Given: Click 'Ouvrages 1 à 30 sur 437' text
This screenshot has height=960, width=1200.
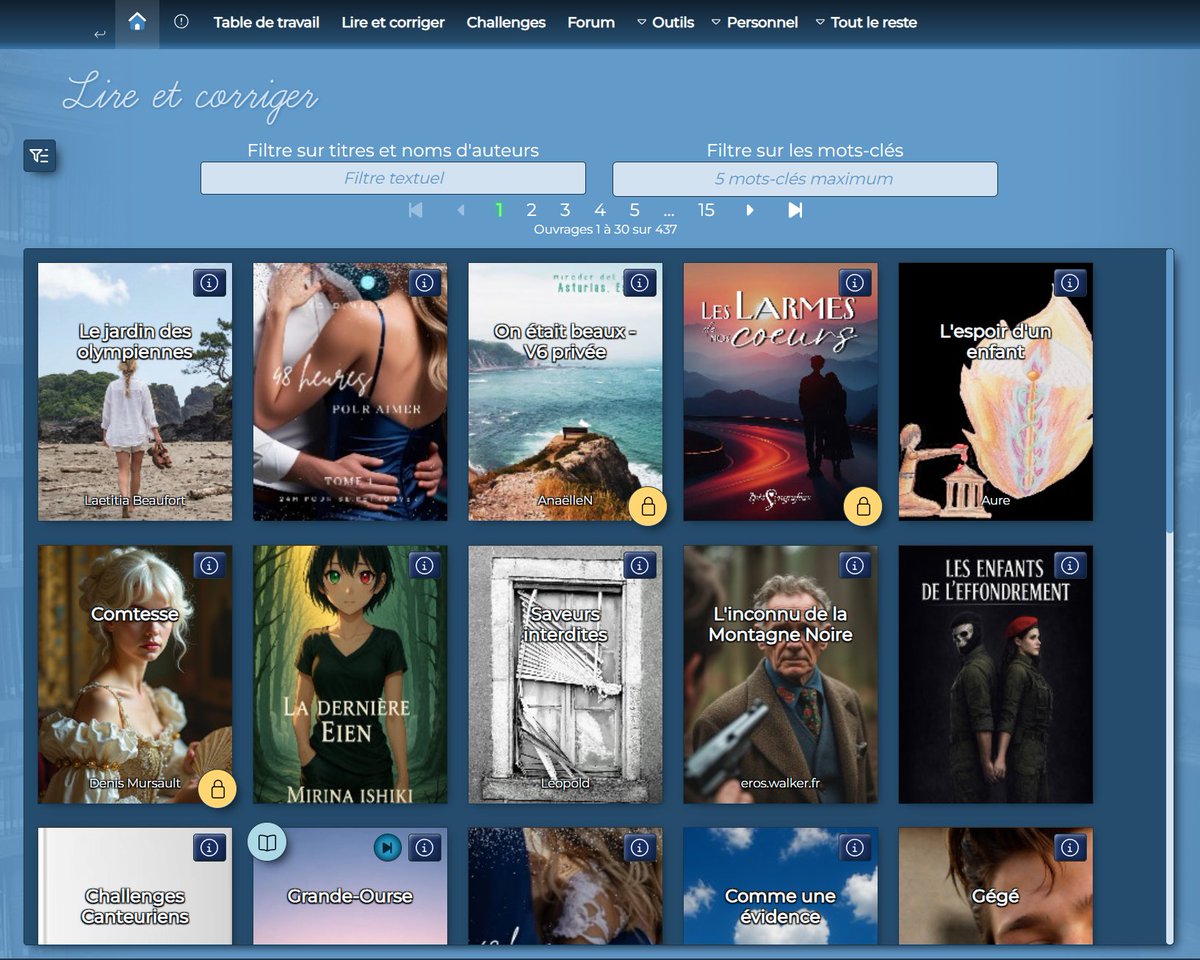Looking at the screenshot, I should click(605, 229).
